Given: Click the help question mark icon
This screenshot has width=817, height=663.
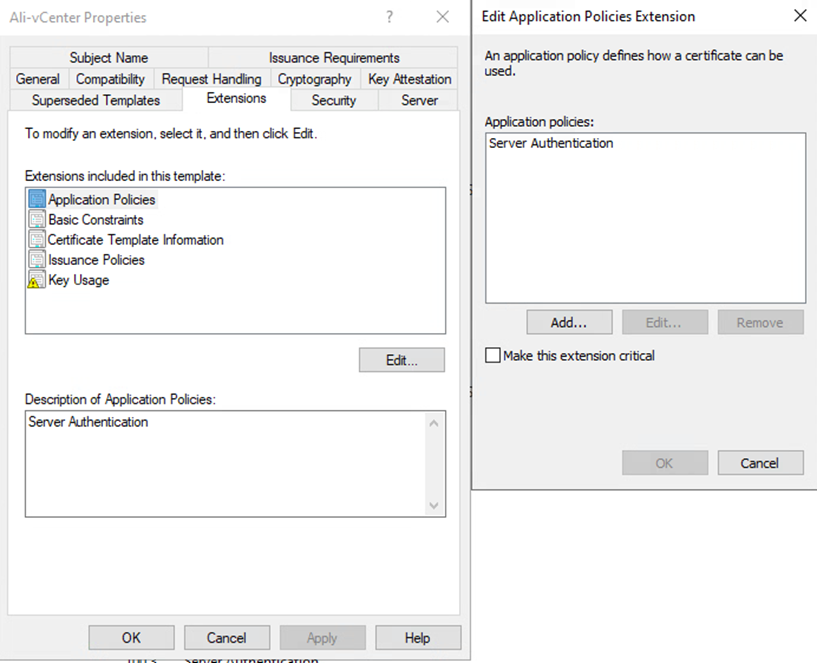Looking at the screenshot, I should tap(389, 17).
